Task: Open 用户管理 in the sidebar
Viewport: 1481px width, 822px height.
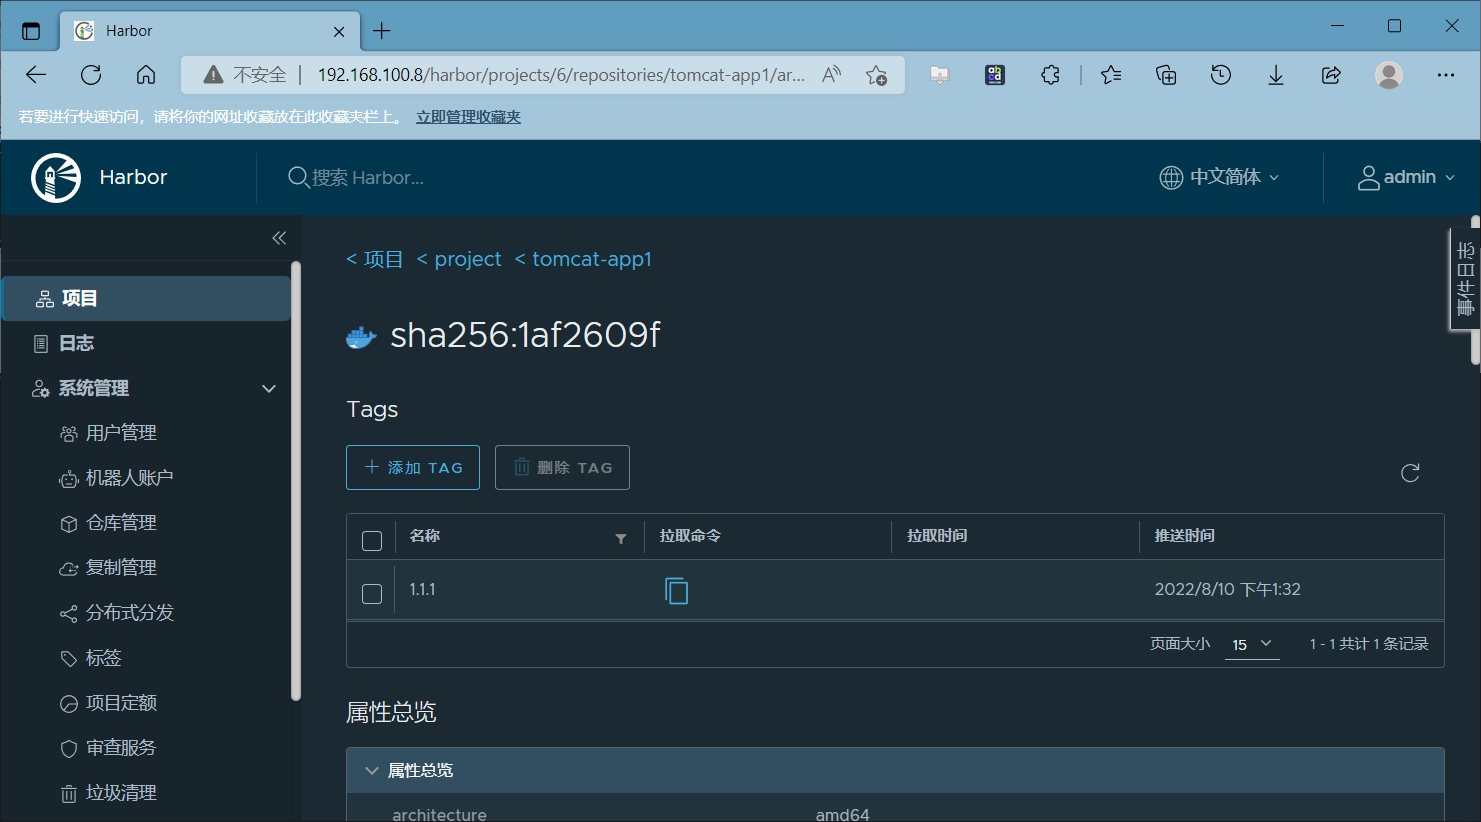Action: point(121,433)
